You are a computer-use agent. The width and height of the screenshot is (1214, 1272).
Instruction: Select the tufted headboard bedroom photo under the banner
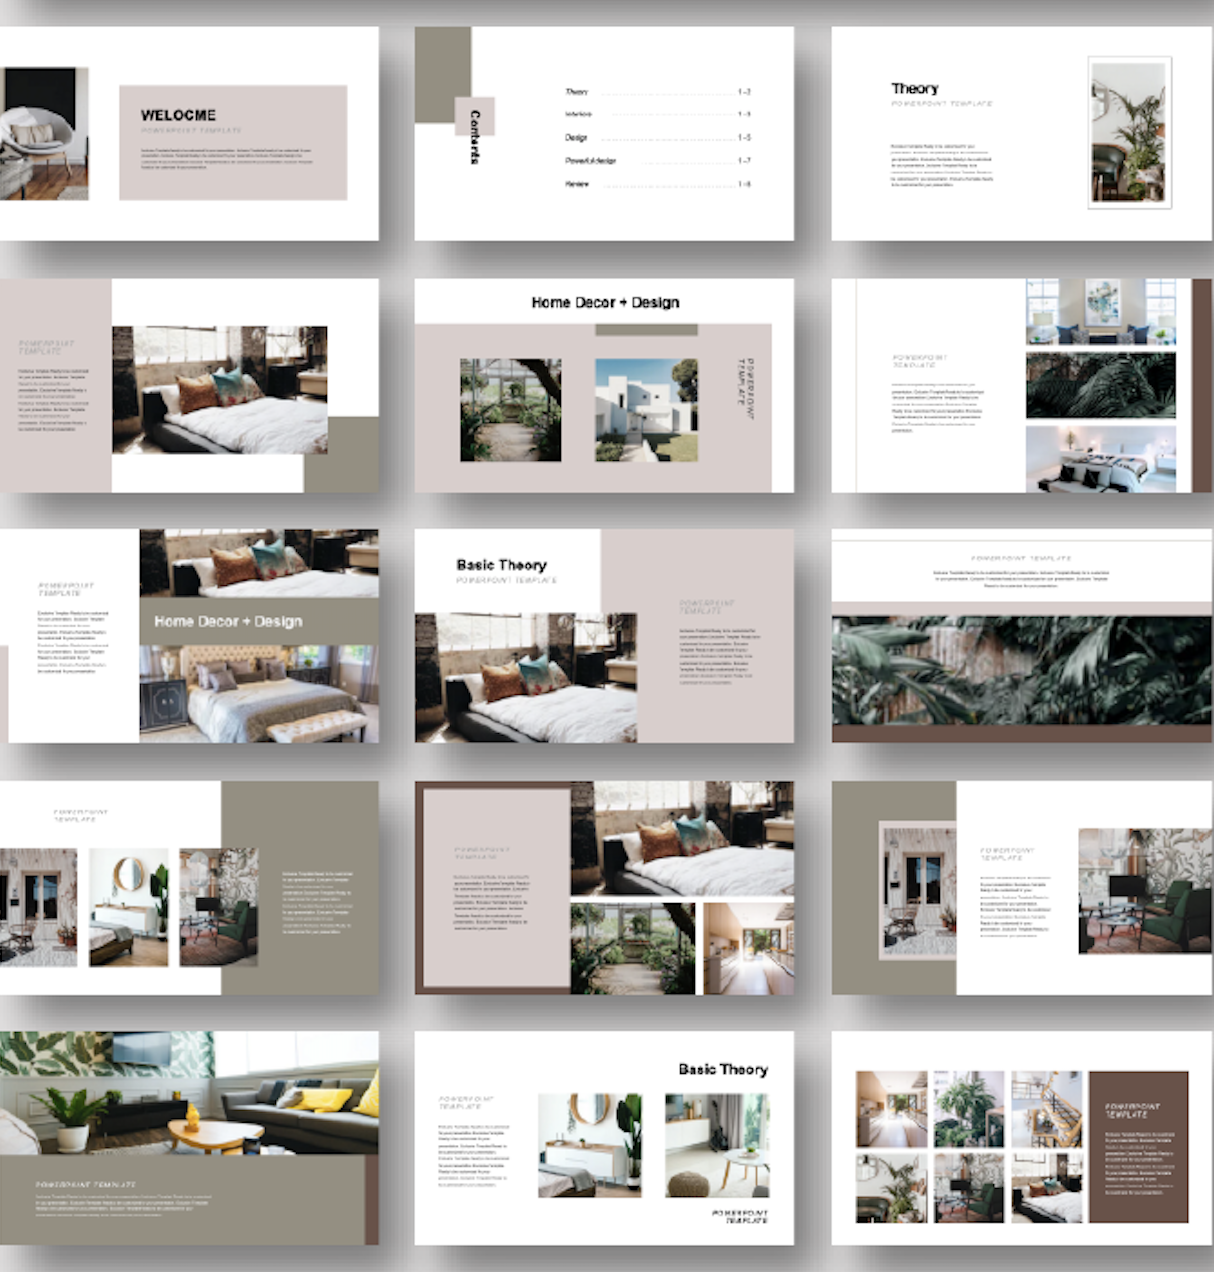coord(258,693)
